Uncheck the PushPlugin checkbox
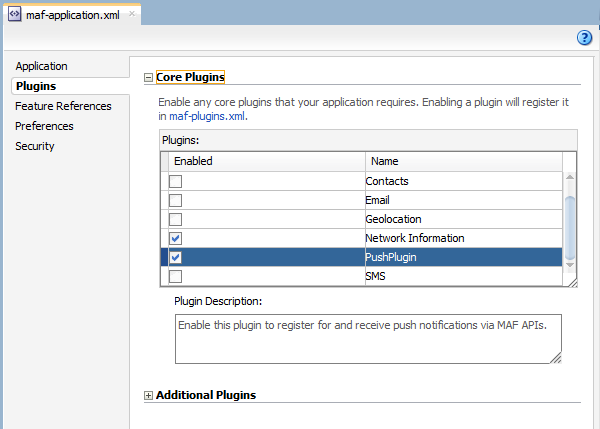This screenshot has height=429, width=600. pos(176,257)
